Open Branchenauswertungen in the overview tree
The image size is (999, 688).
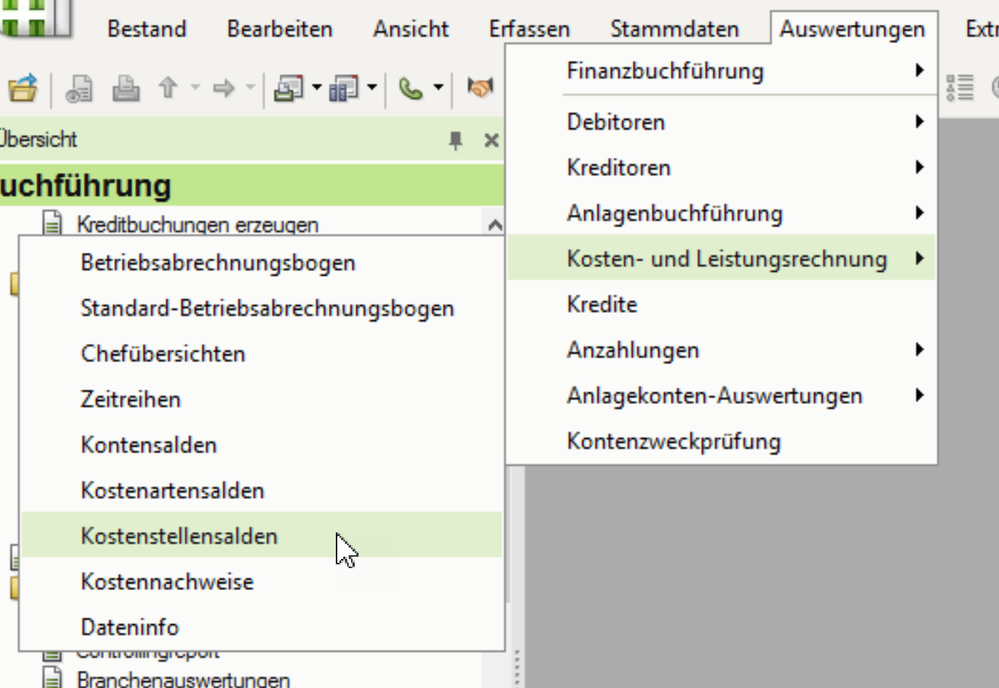(x=183, y=680)
